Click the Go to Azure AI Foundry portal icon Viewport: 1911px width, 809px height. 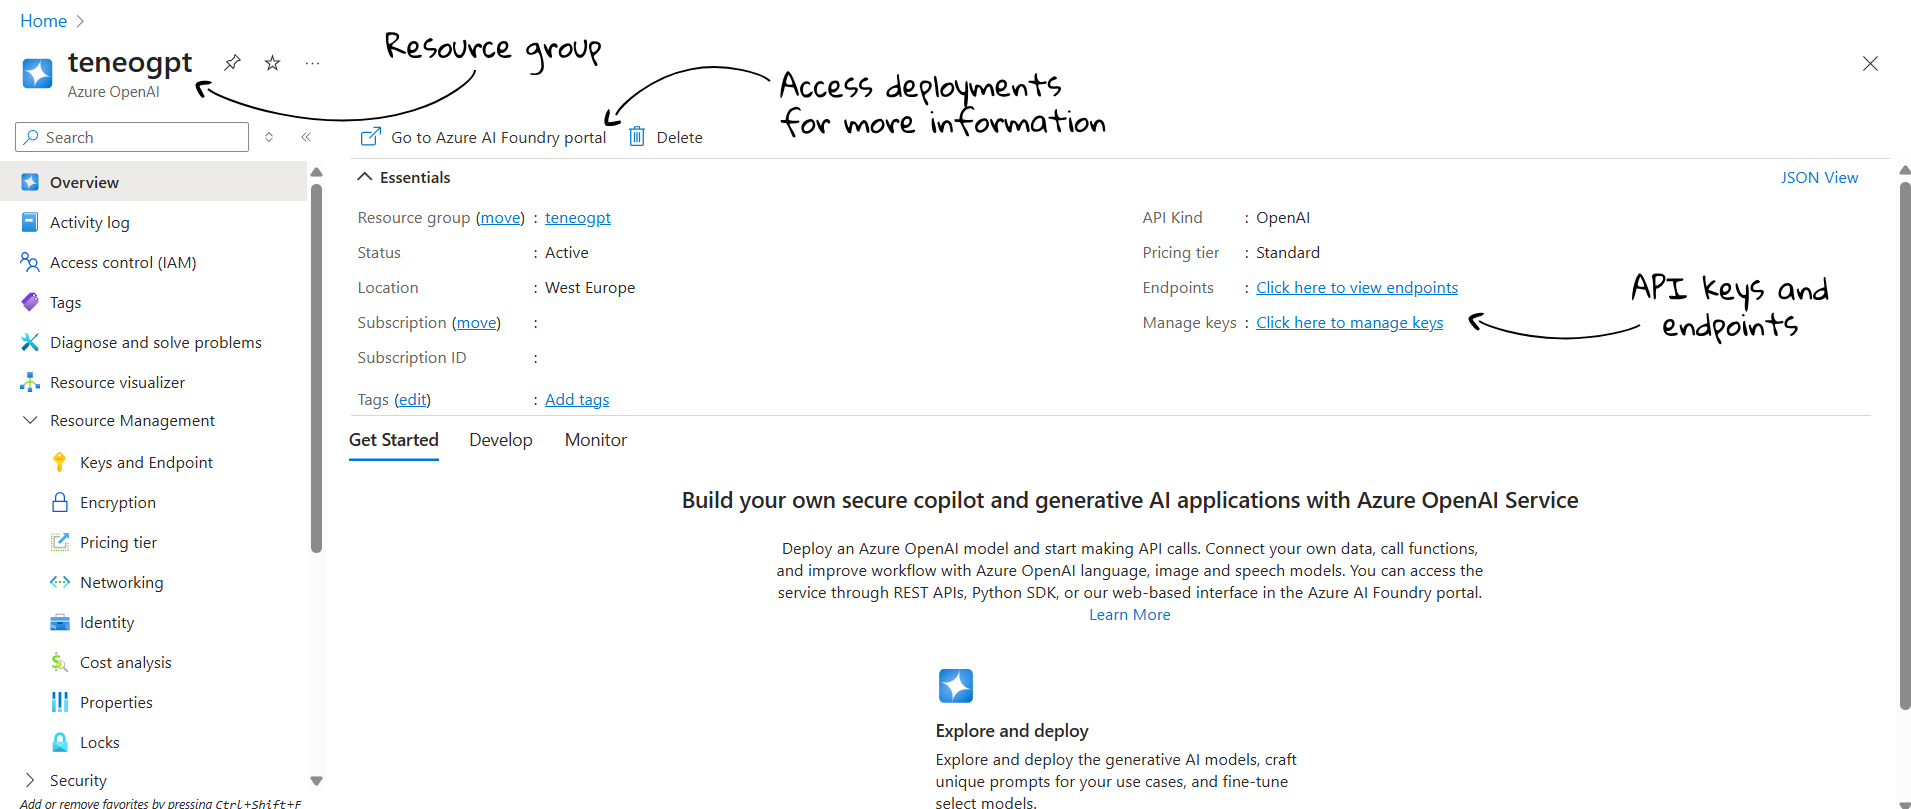[371, 136]
